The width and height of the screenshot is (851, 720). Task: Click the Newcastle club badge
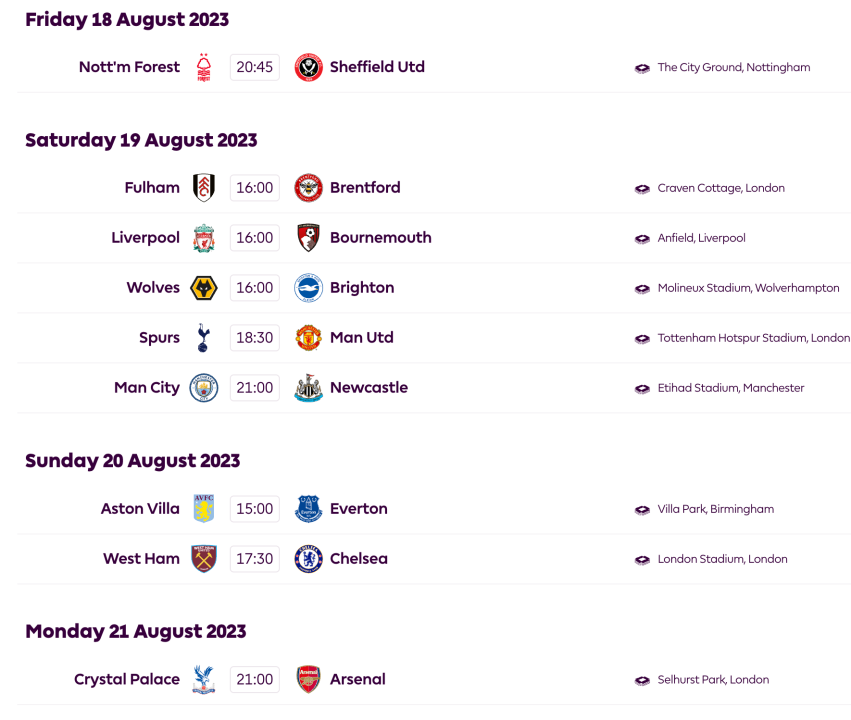[x=309, y=388]
